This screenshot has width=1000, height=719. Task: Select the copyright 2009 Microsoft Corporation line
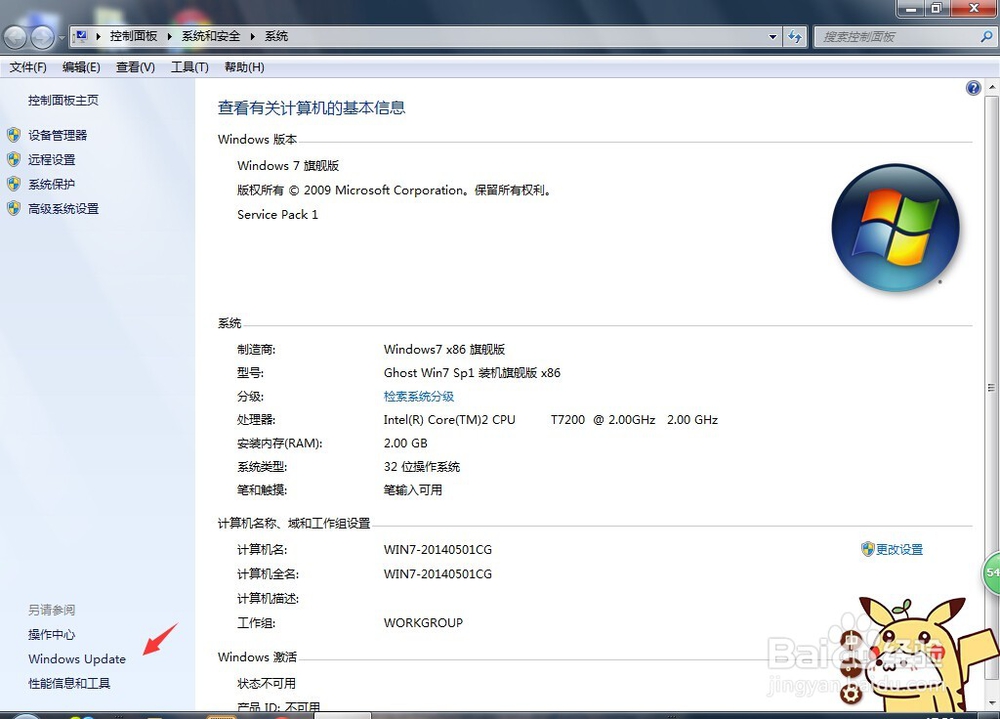click(x=394, y=190)
